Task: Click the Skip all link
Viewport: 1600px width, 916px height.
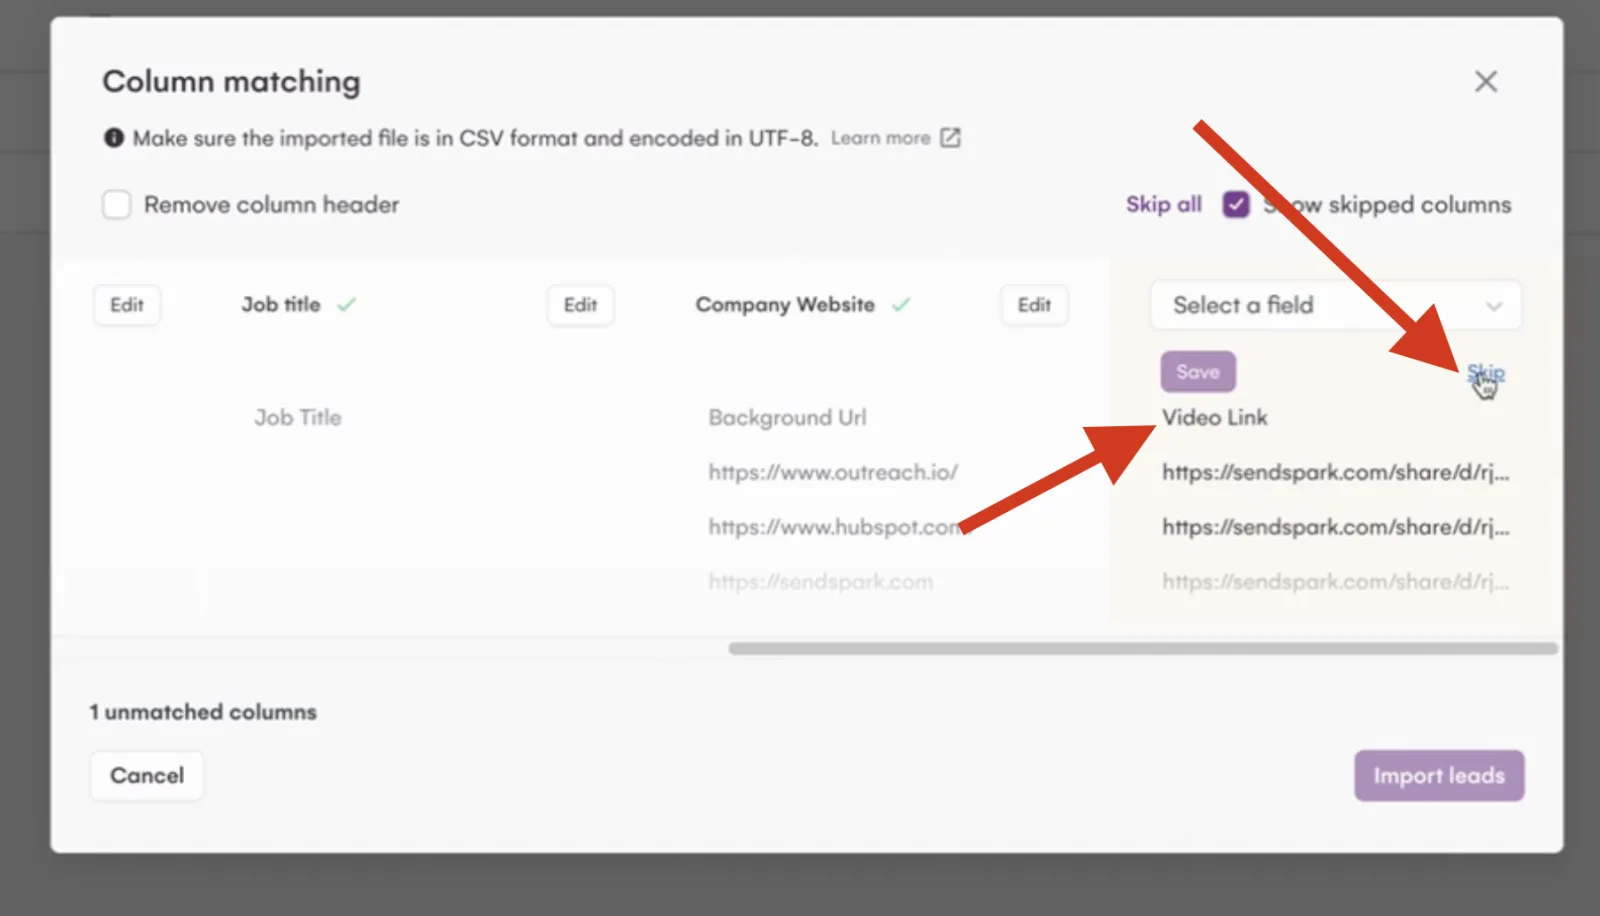Action: click(1164, 205)
